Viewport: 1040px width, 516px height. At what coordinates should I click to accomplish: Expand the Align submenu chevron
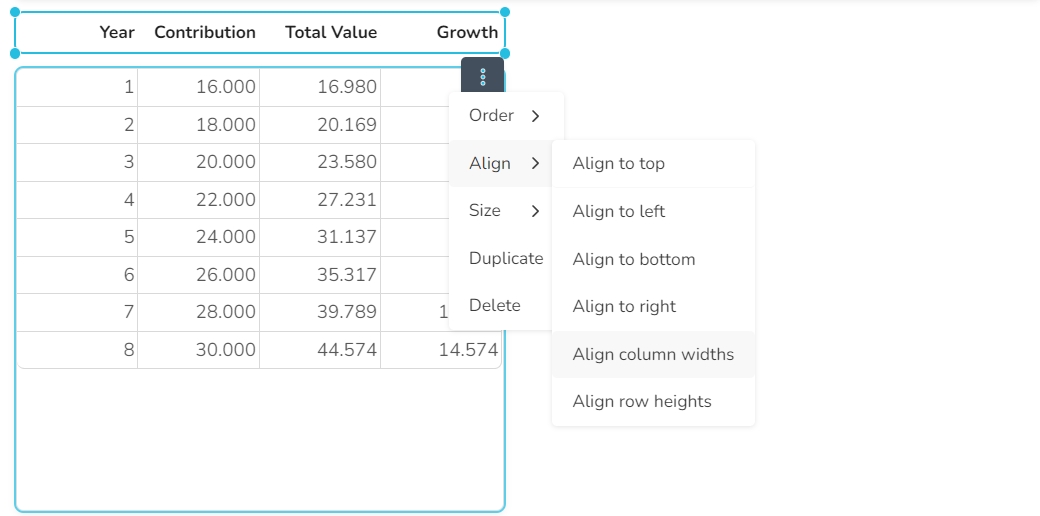(x=536, y=163)
